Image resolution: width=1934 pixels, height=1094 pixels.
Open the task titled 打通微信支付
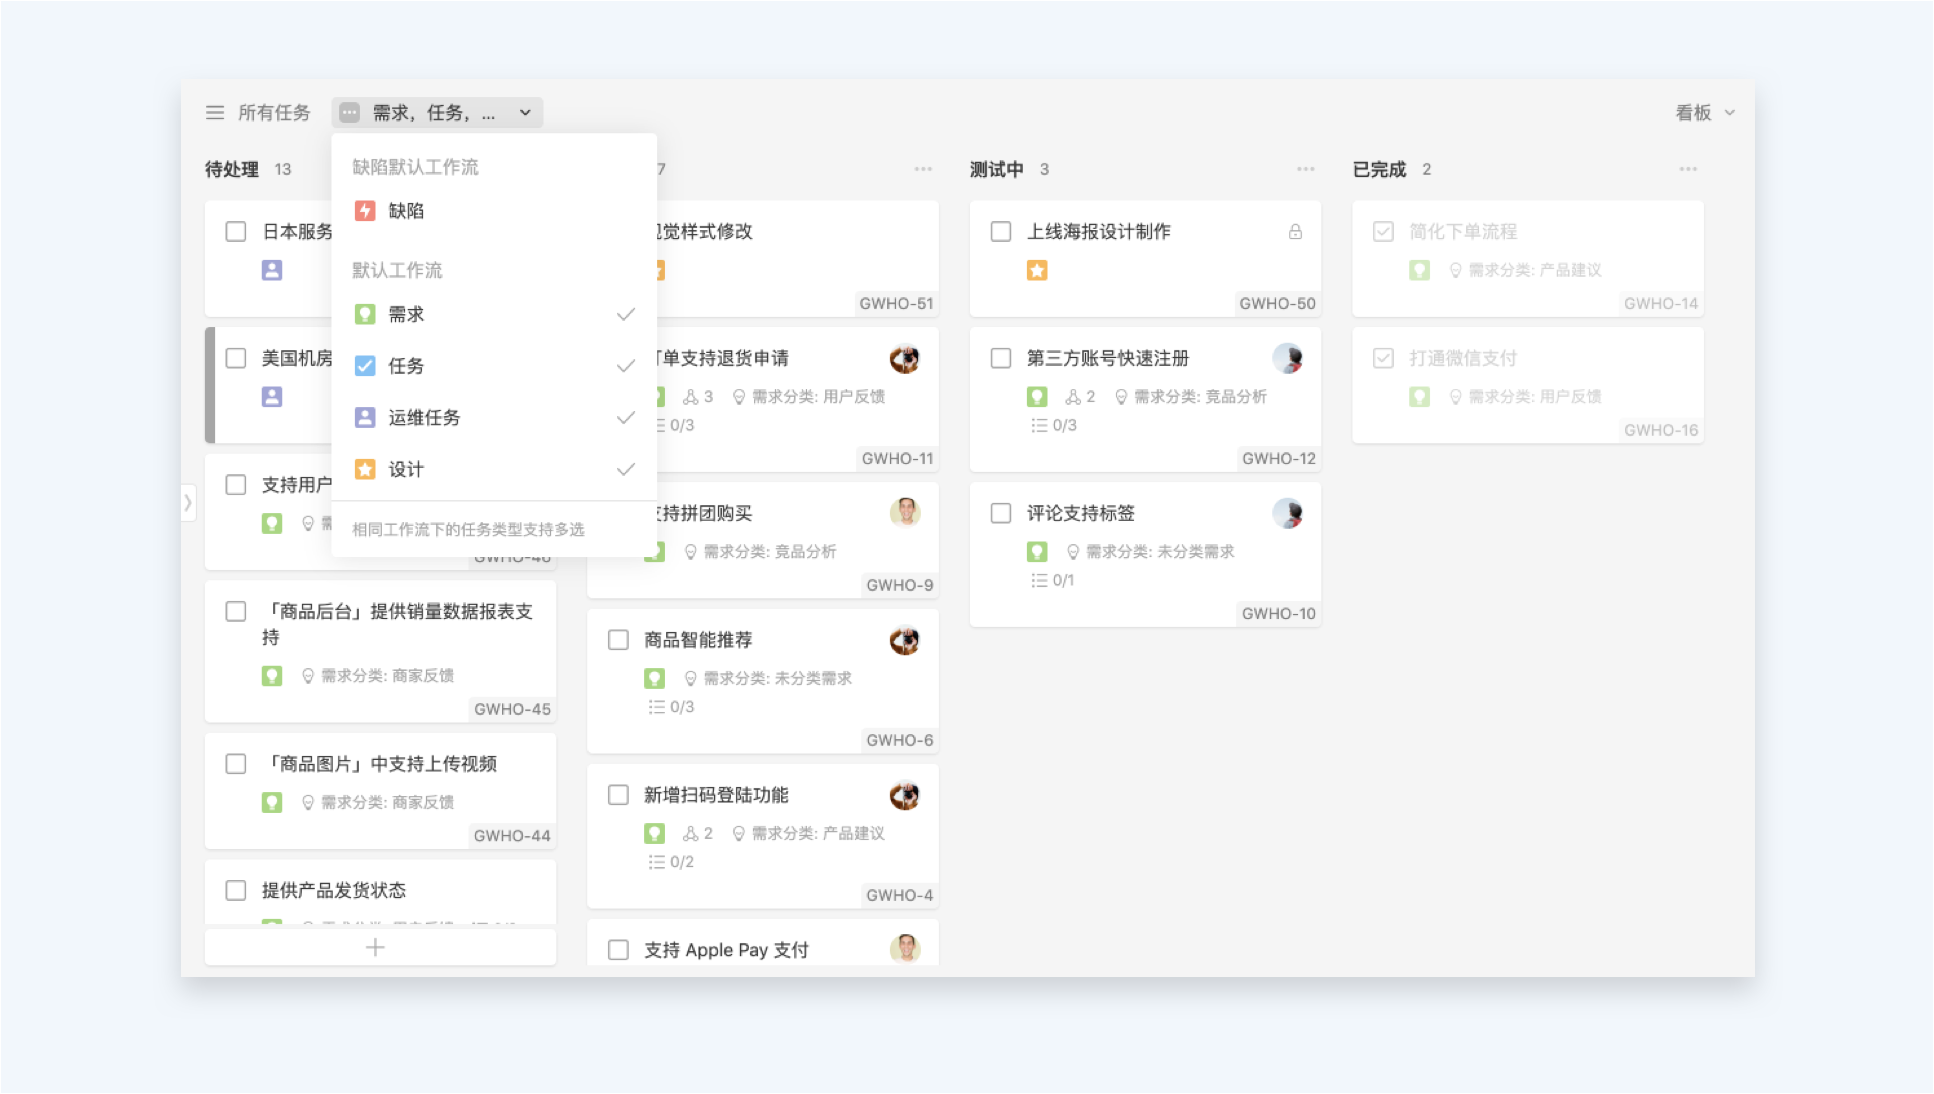click(x=1463, y=358)
